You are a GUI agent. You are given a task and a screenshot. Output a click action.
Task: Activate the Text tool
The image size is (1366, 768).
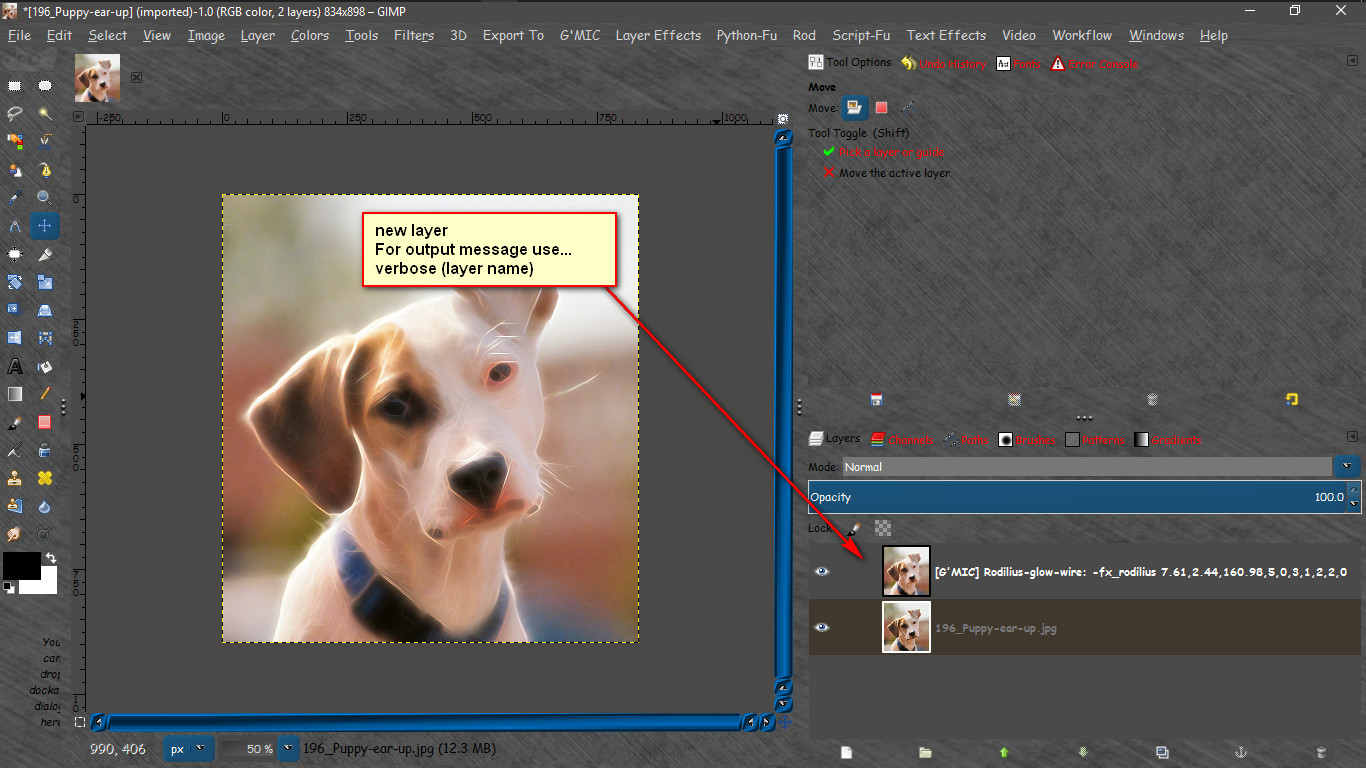(15, 366)
